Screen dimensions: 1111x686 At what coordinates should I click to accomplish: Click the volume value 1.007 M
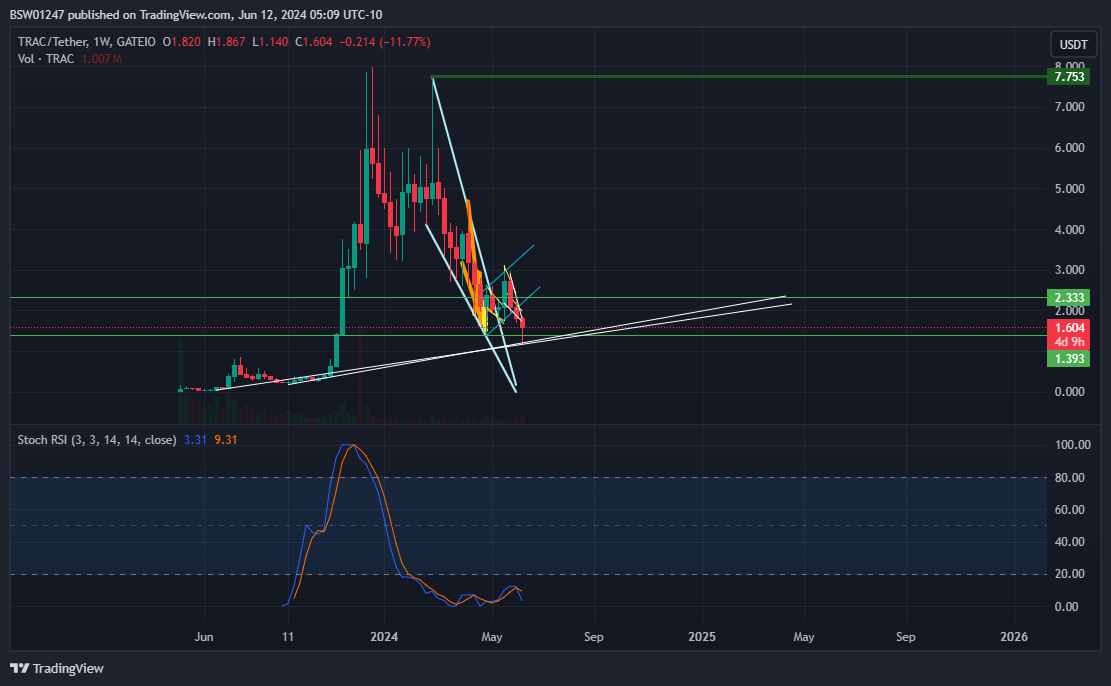[x=101, y=59]
